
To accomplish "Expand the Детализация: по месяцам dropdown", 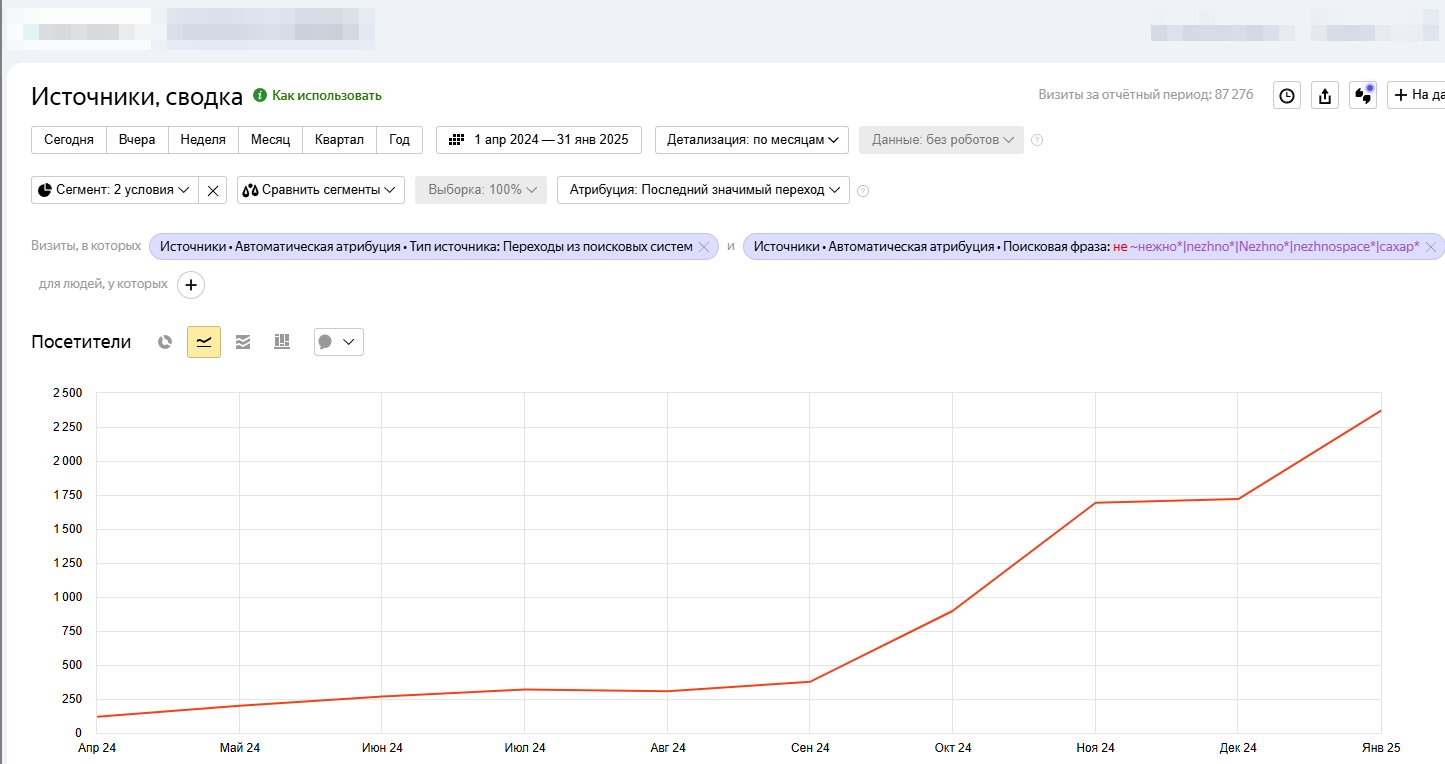I will [752, 140].
